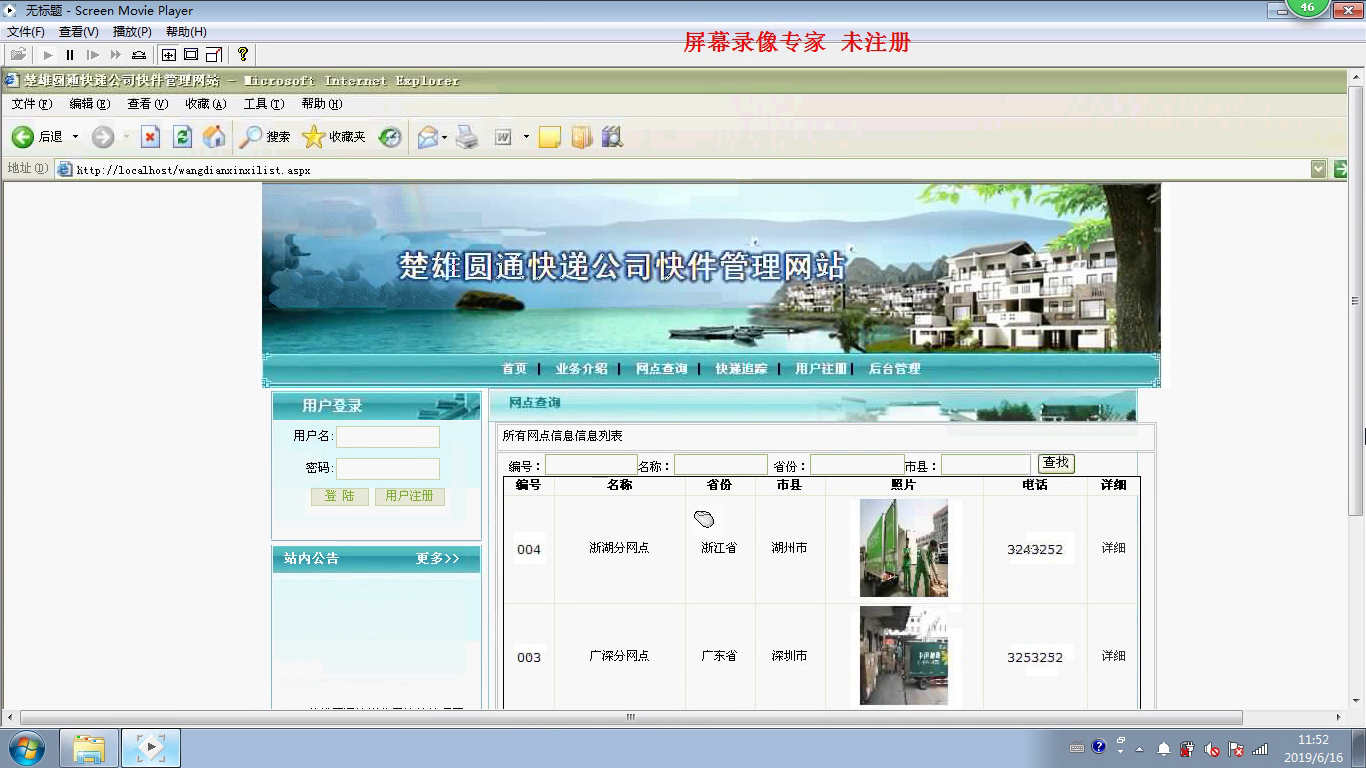Click the IE Print icon

point(467,137)
